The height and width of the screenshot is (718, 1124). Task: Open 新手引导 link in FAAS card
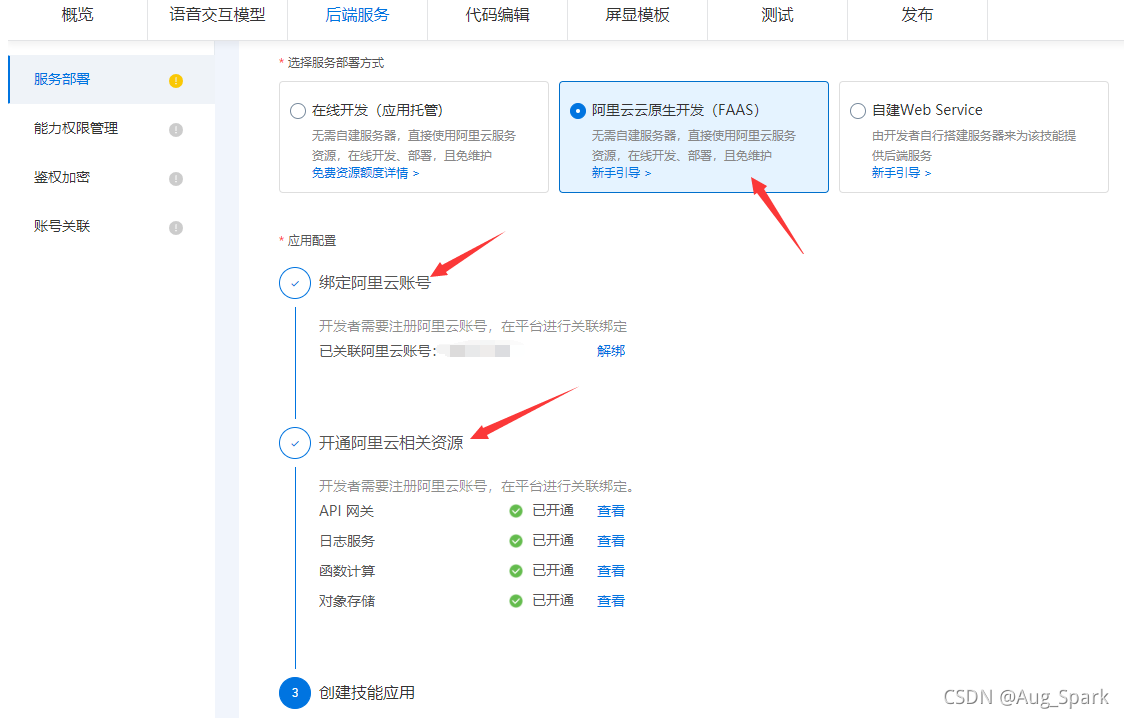coord(621,173)
